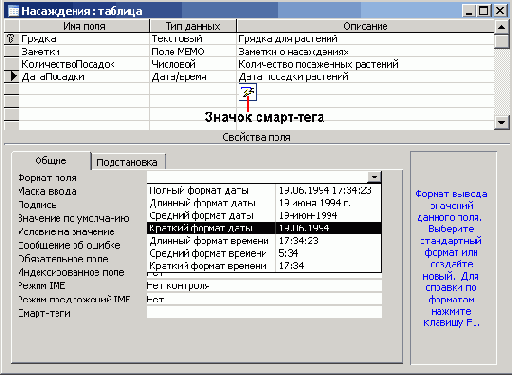Click the scroll up arrow of the field list
512x375 pixels.
(x=501, y=27)
